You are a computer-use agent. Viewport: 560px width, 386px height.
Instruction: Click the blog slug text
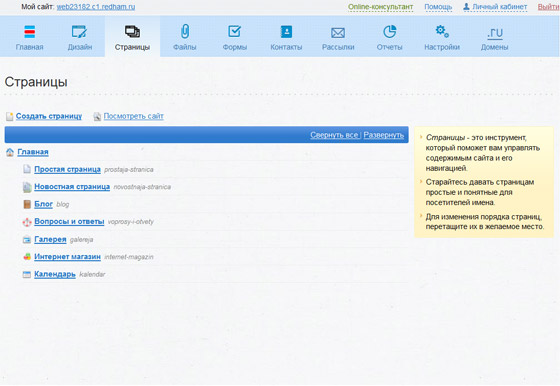pos(62,205)
